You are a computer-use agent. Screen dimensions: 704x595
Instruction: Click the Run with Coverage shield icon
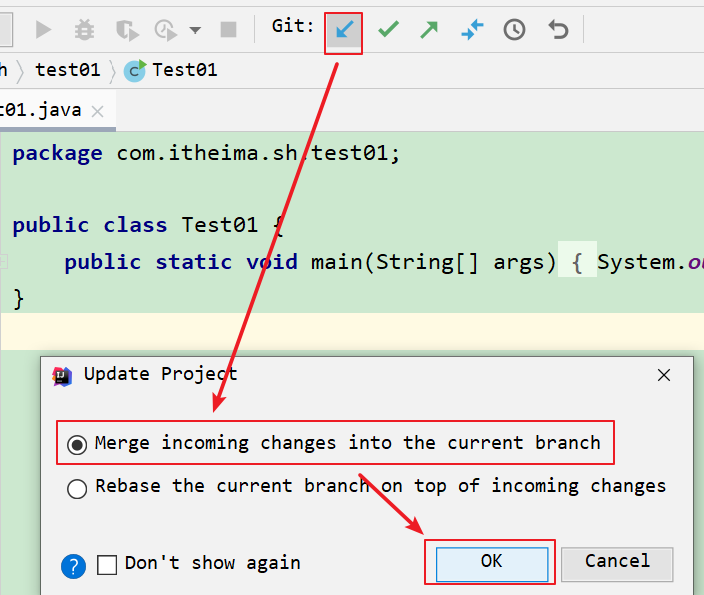[125, 29]
